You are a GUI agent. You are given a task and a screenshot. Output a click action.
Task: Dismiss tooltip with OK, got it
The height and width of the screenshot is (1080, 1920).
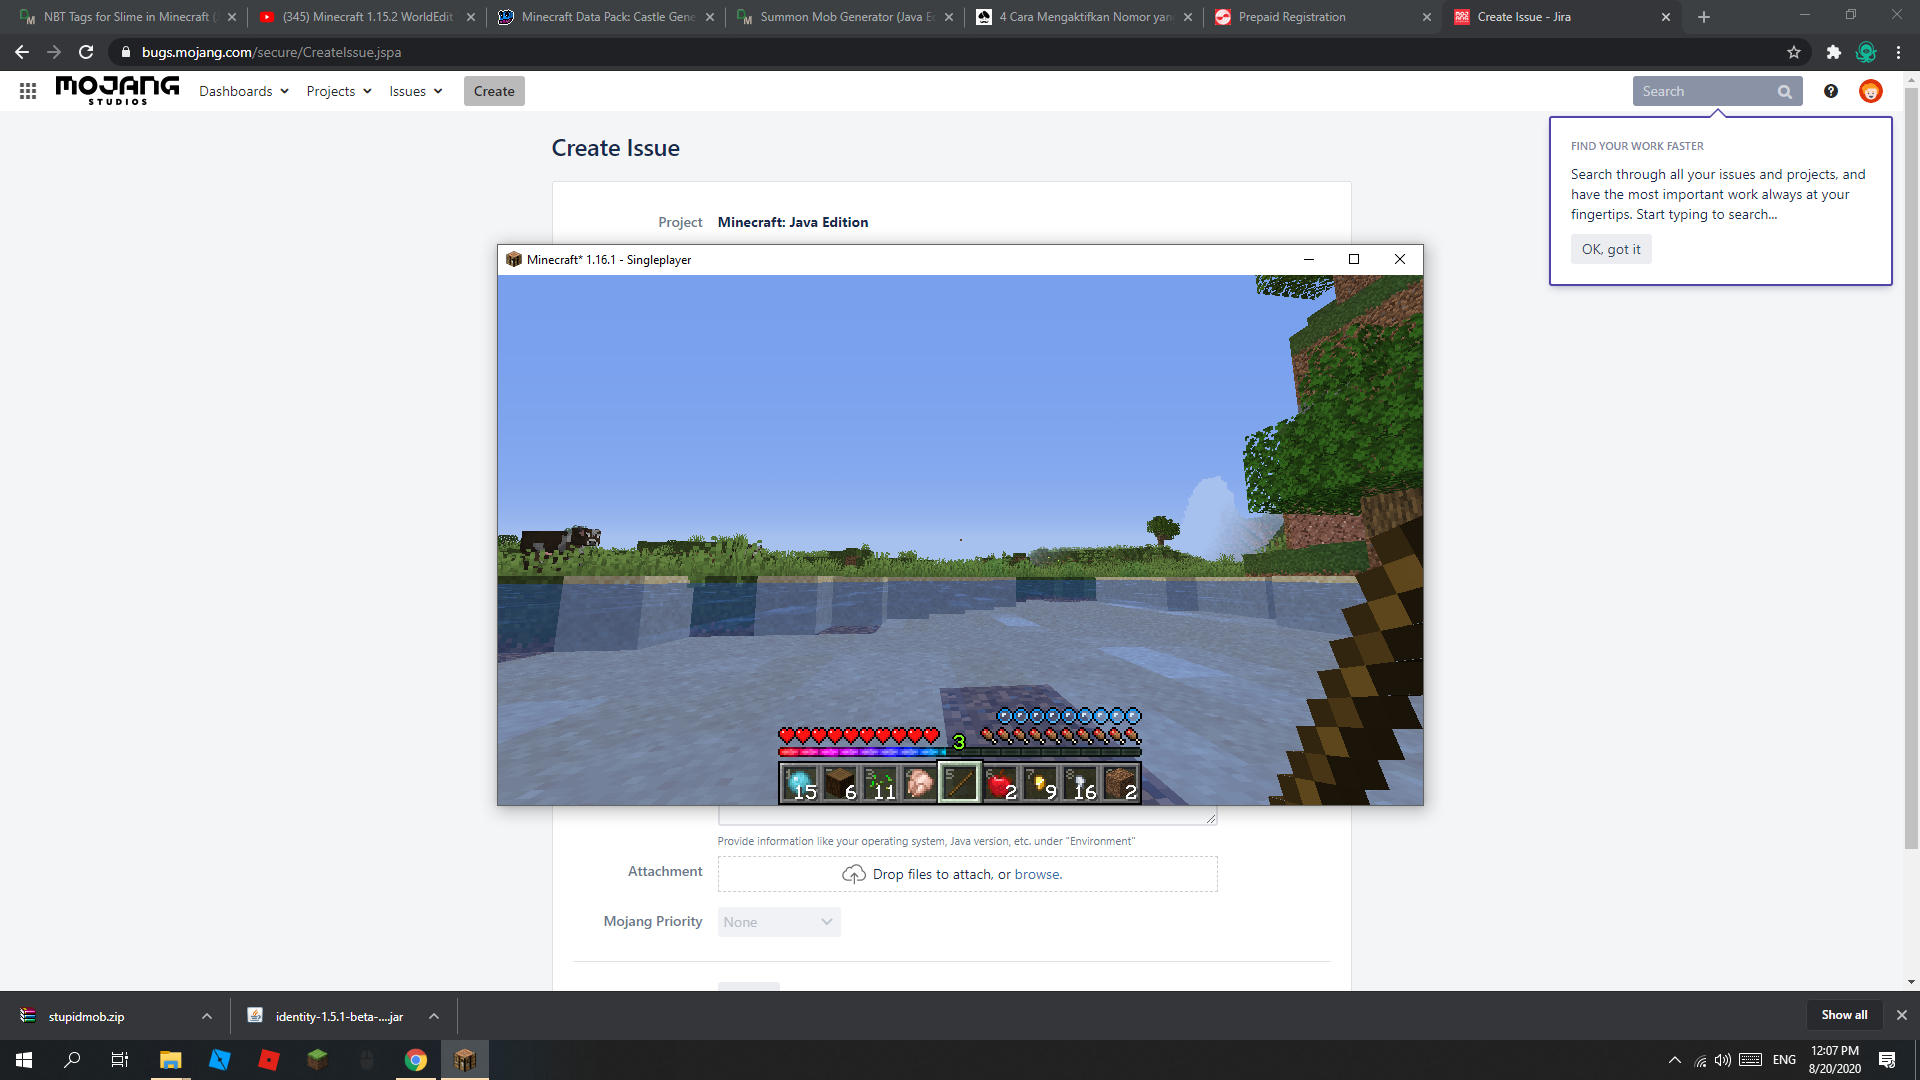1610,249
